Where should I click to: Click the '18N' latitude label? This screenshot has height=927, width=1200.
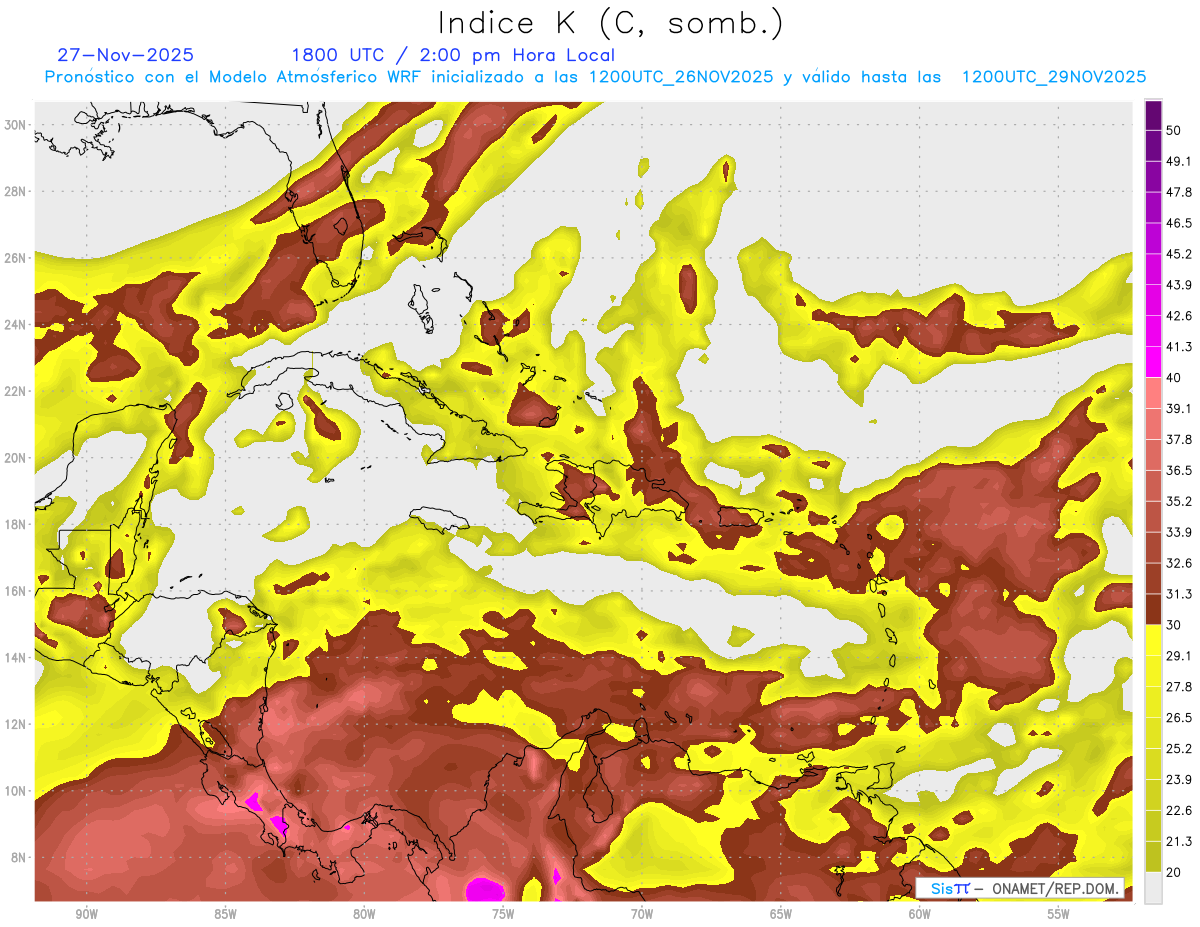pyautogui.click(x=15, y=524)
